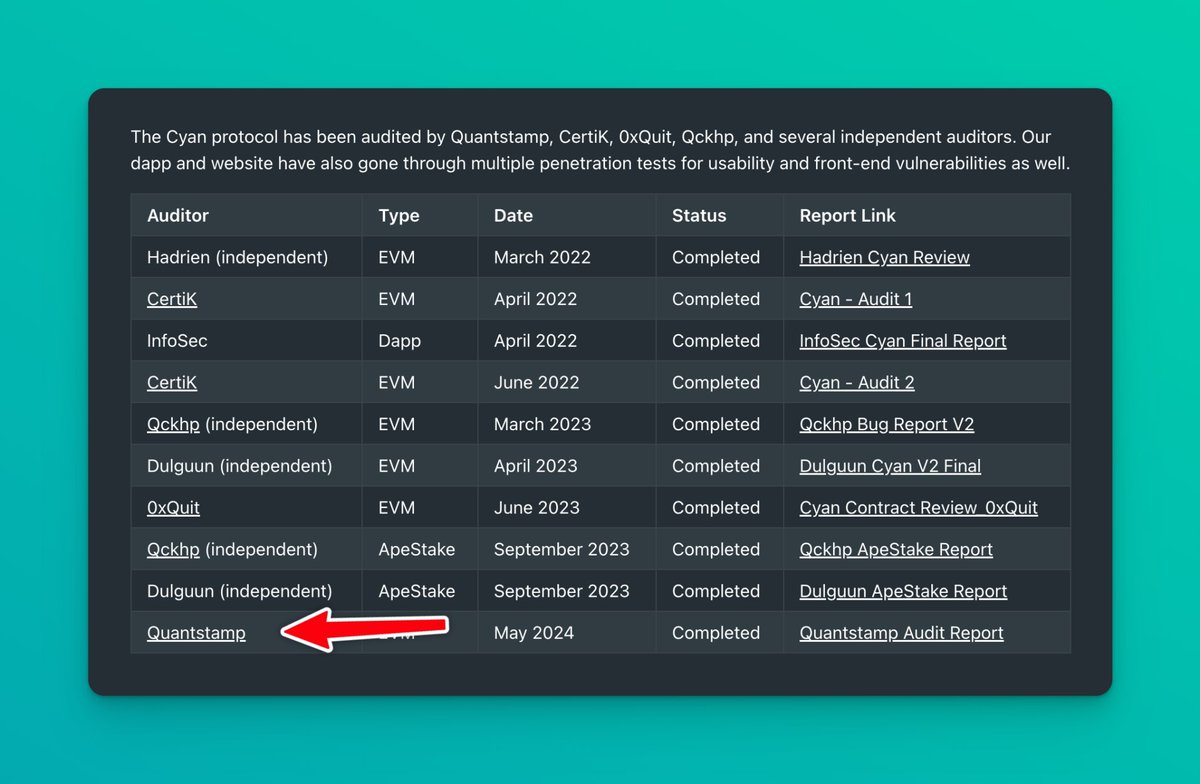Open the Cyan - Audit 1 report link
This screenshot has width=1200, height=784.
pyautogui.click(x=855, y=299)
